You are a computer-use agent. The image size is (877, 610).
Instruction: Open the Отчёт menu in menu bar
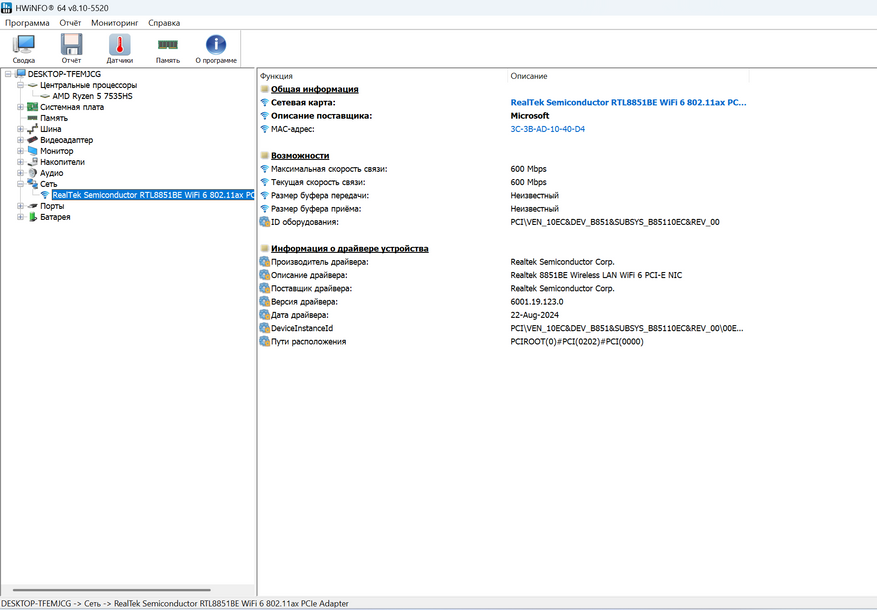pyautogui.click(x=70, y=23)
